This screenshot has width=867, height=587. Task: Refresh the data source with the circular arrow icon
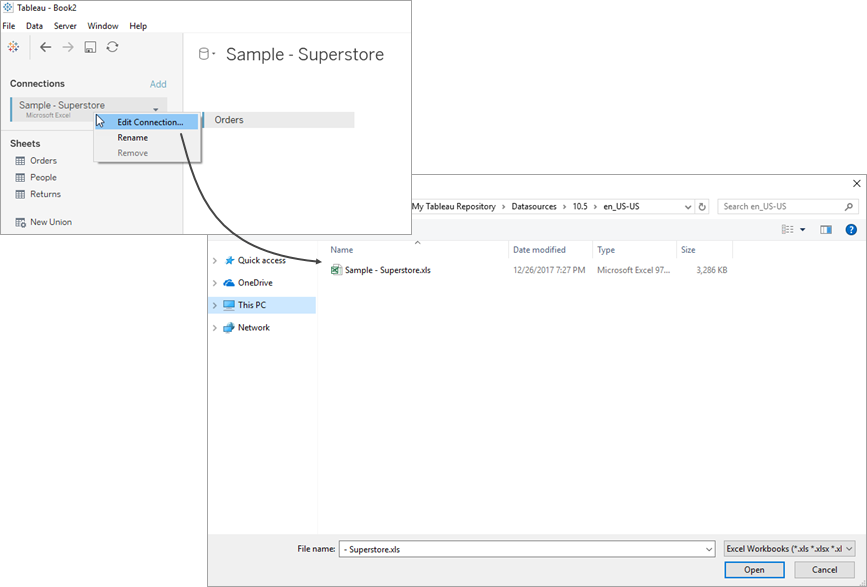112,47
